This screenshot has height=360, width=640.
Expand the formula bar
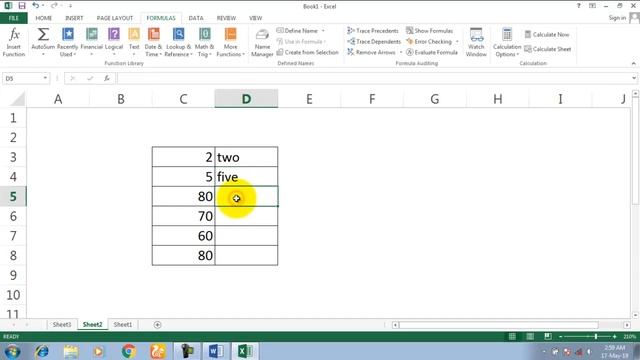point(634,78)
